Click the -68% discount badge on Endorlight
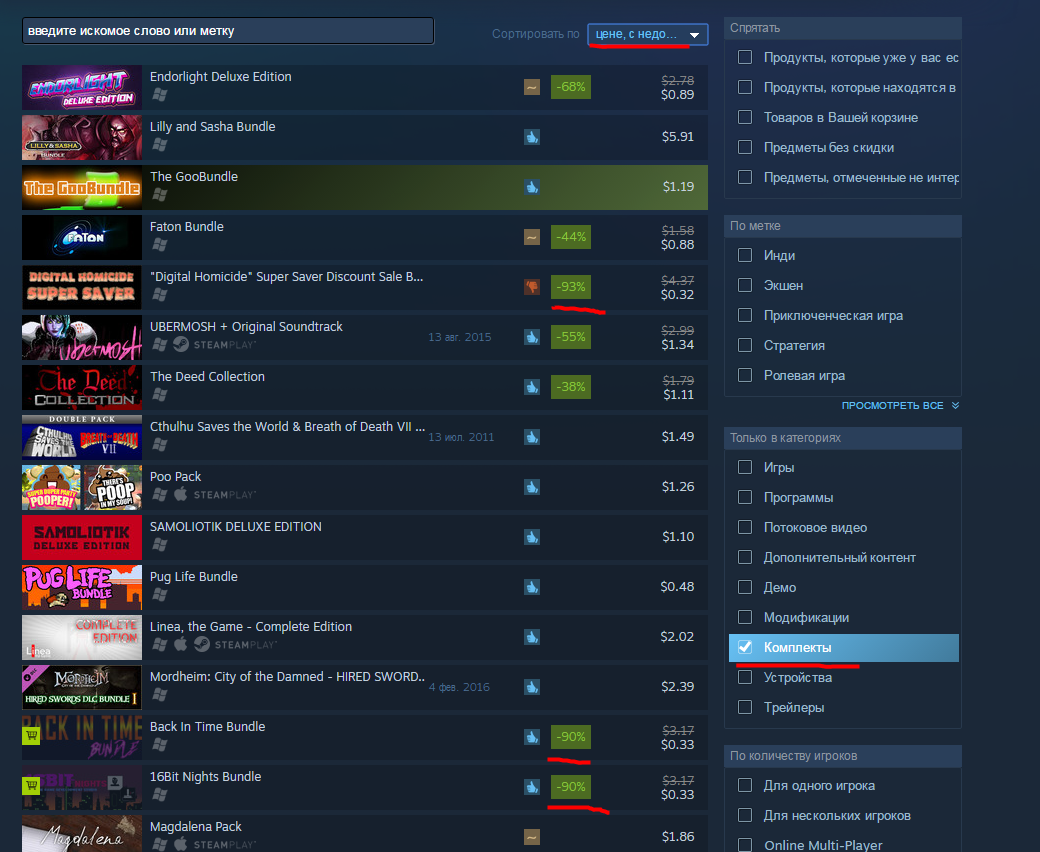This screenshot has height=852, width=1040. [570, 87]
